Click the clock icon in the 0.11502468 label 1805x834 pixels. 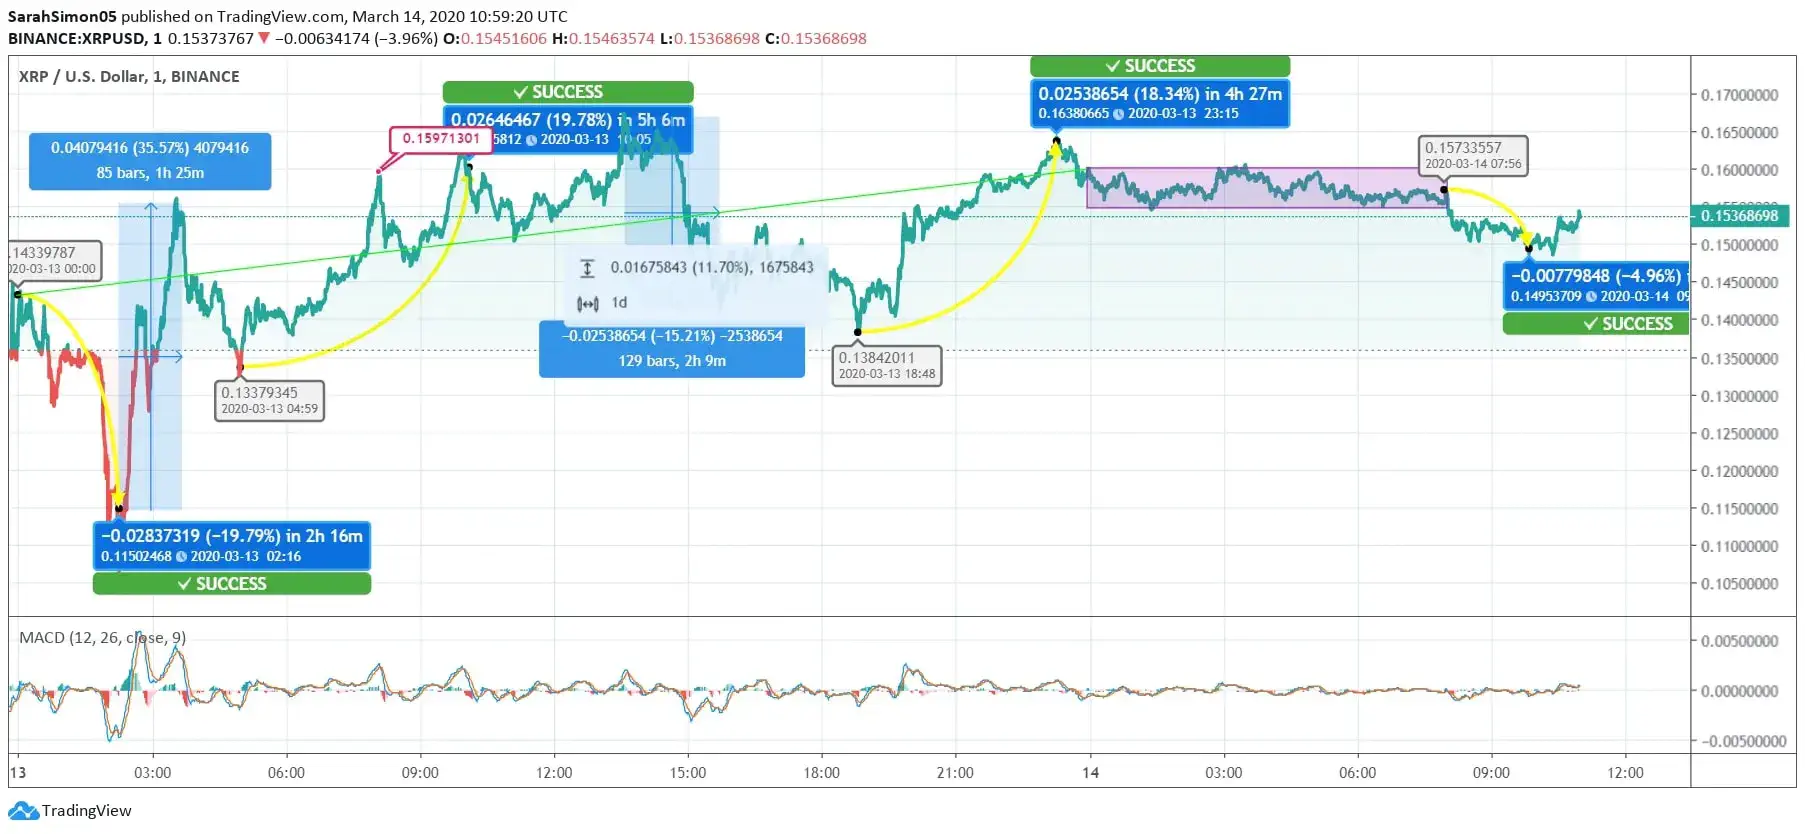click(181, 557)
